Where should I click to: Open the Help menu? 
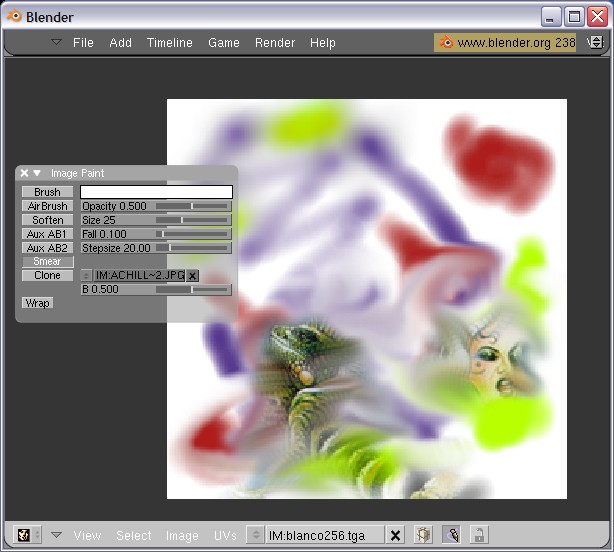tap(323, 42)
